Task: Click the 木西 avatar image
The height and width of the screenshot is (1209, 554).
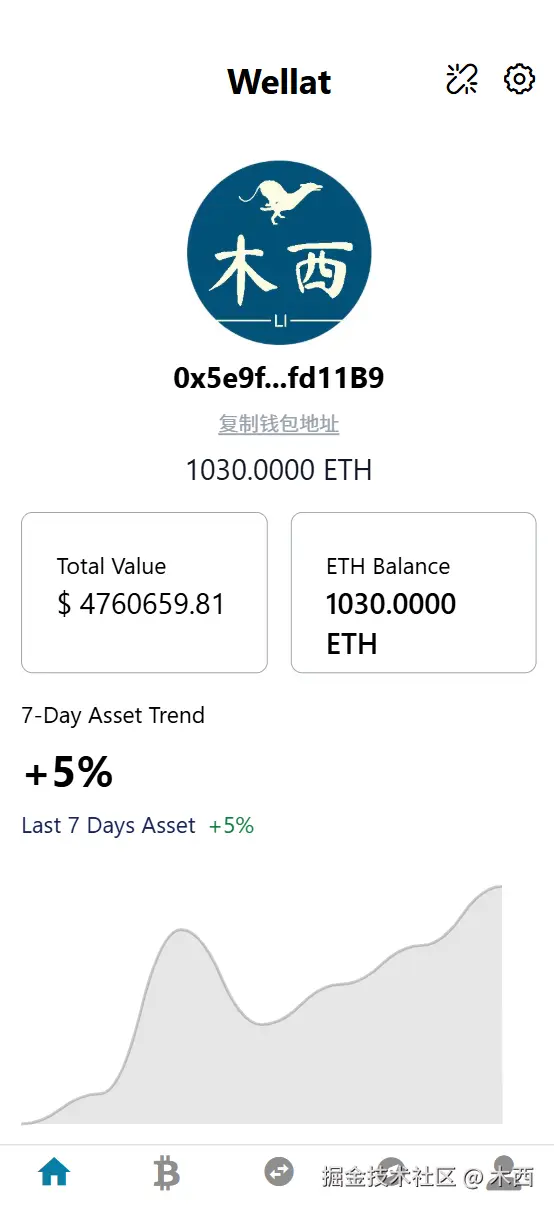Action: point(279,253)
